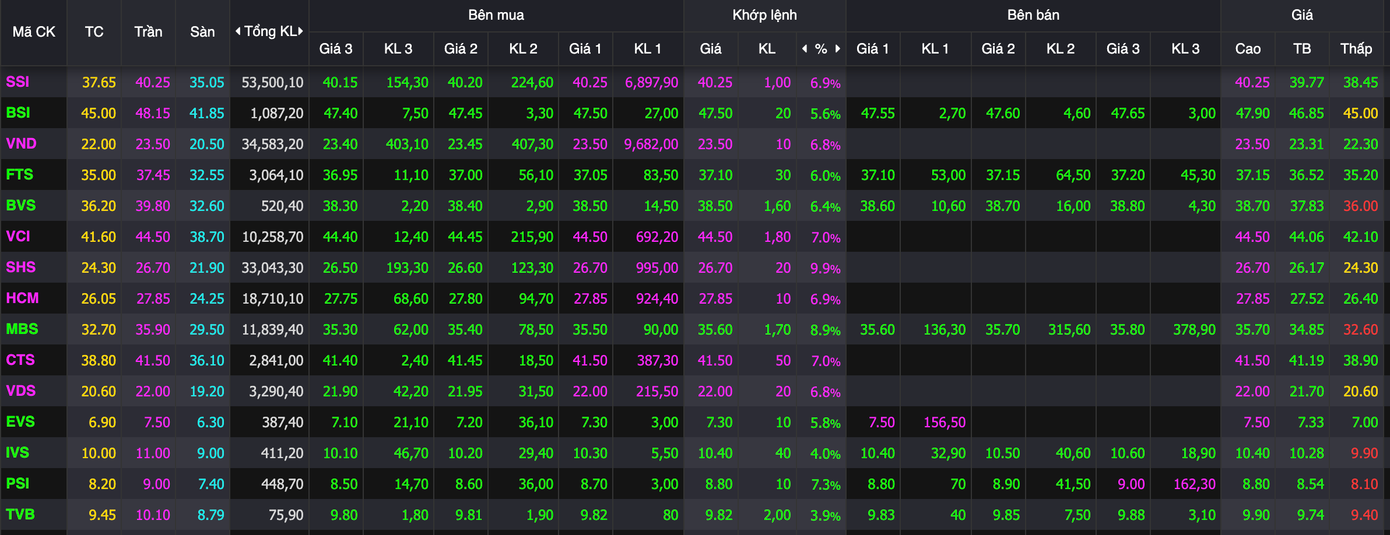Click the right arrow beside Tổng KL

pyautogui.click(x=300, y=31)
